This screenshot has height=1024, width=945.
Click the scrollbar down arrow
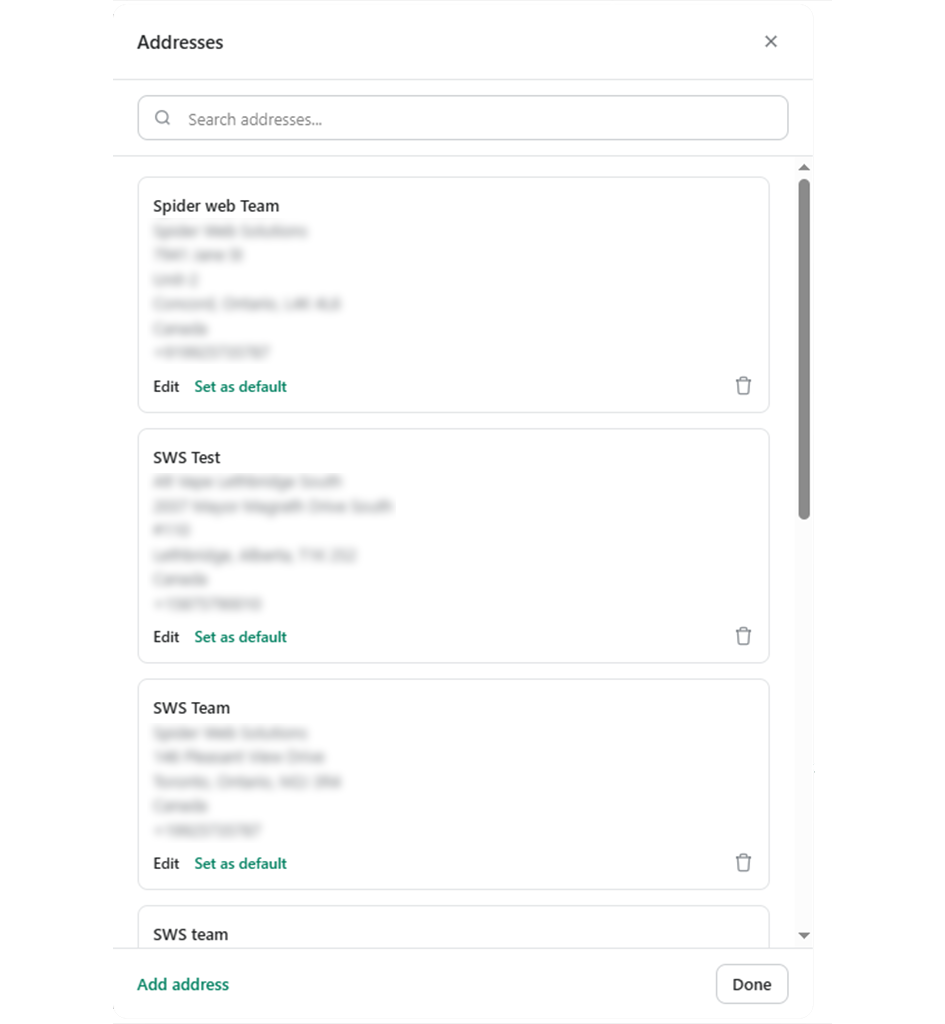804,936
